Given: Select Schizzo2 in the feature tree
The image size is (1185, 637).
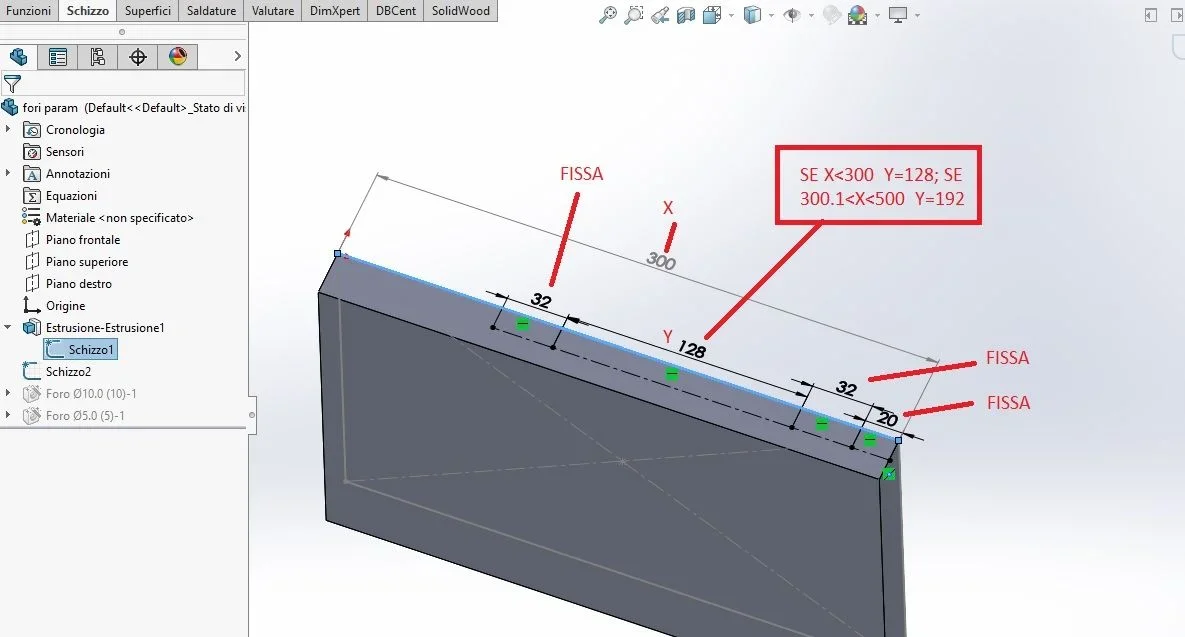Looking at the screenshot, I should [68, 371].
